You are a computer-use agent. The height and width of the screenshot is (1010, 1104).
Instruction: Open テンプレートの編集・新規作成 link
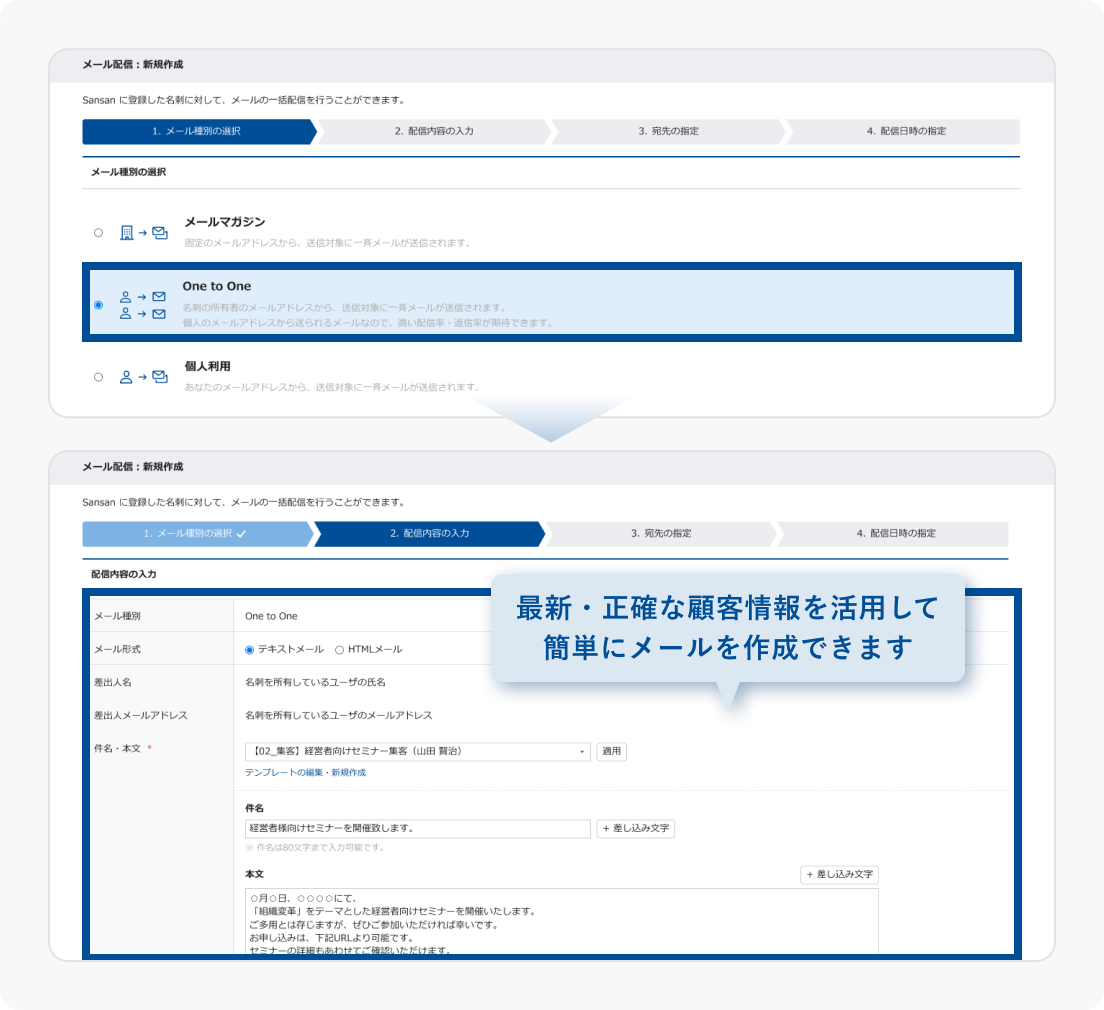click(306, 773)
